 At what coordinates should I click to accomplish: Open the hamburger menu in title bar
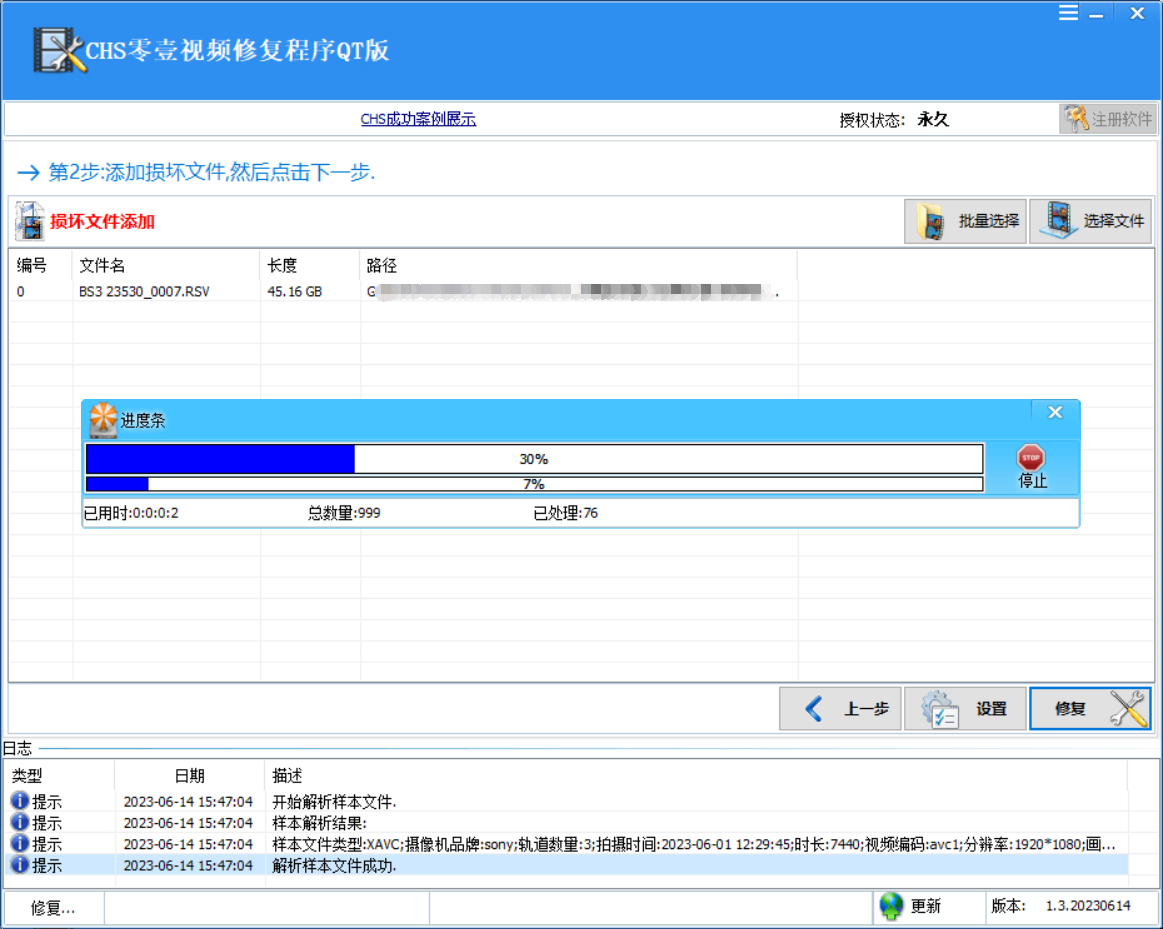(x=1068, y=13)
